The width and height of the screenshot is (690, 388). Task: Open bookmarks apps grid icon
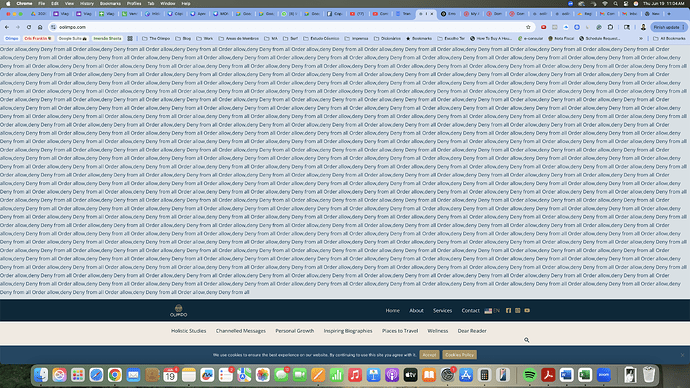130,39
